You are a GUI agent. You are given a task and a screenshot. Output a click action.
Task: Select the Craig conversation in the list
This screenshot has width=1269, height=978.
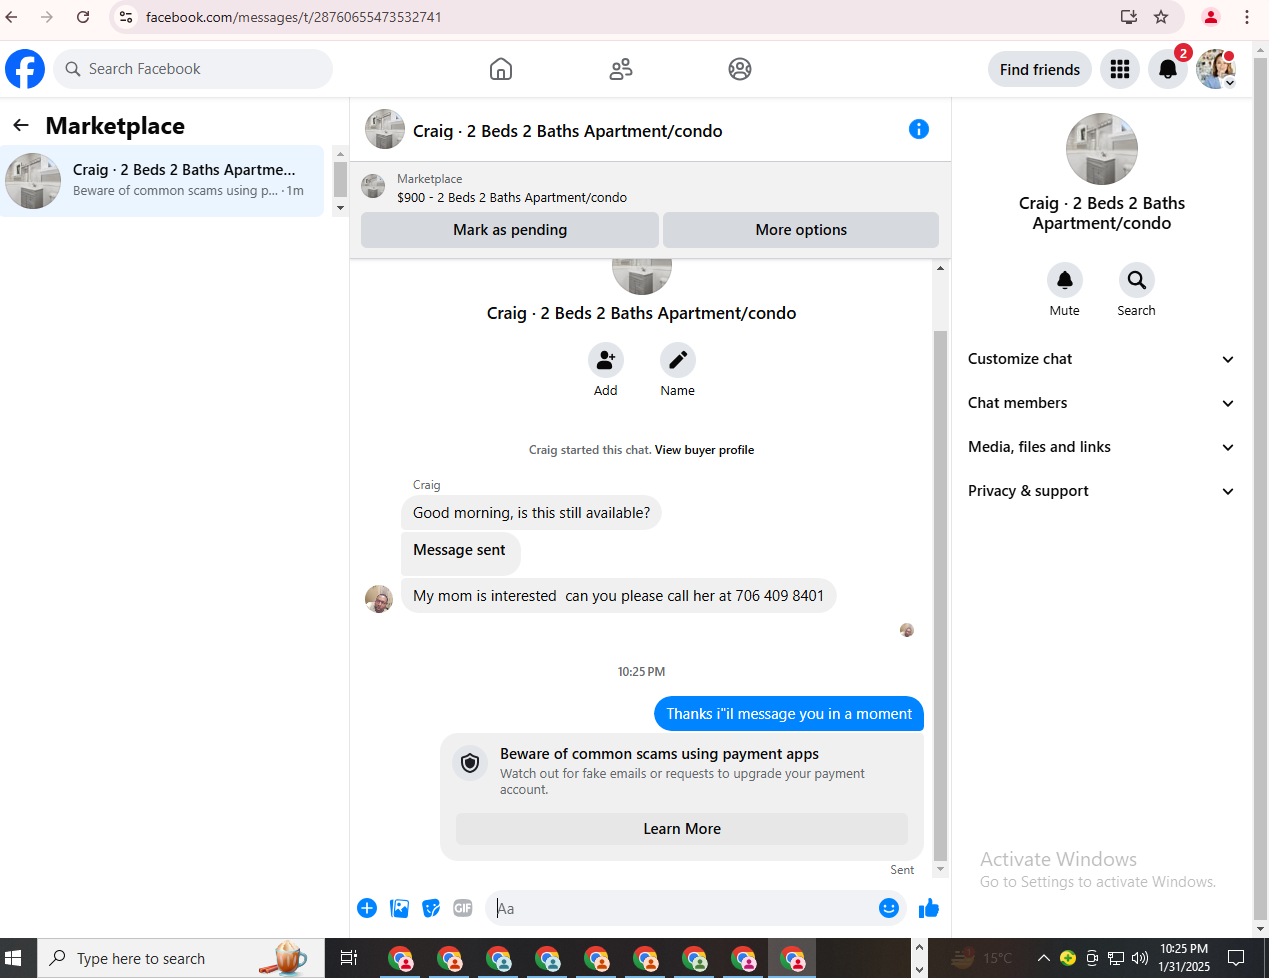coord(163,180)
